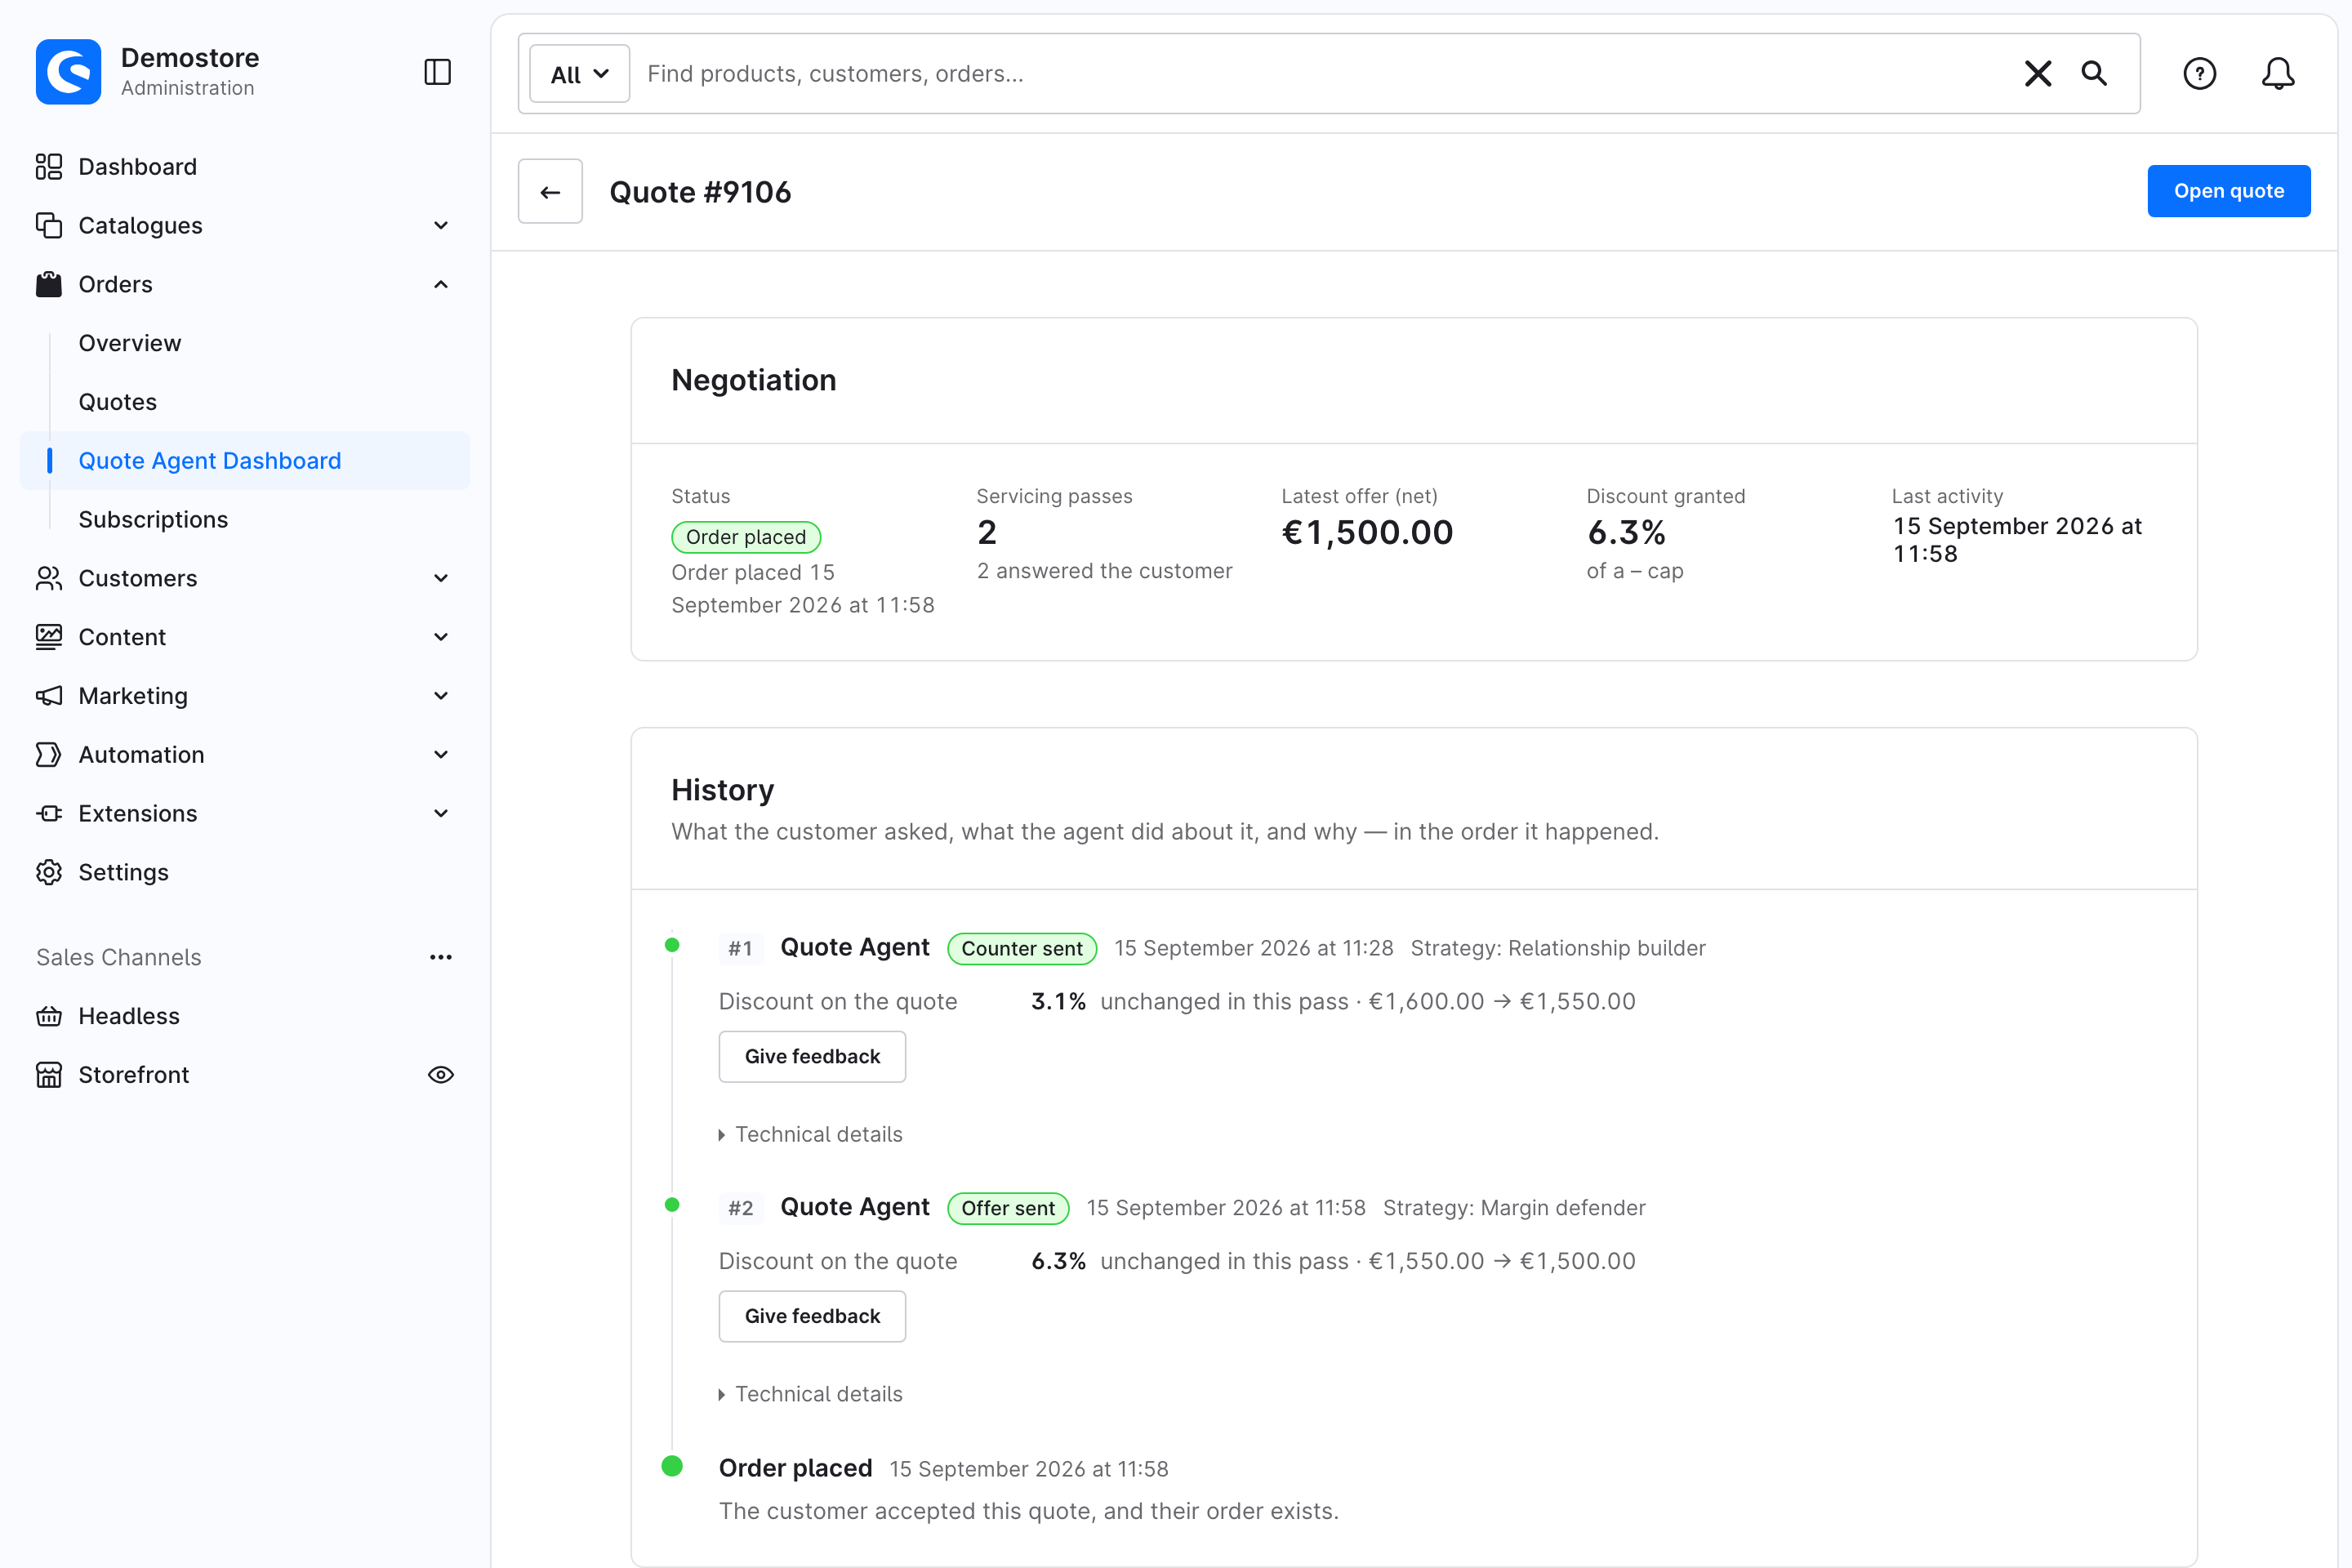Collapse the Orders menu chevron
This screenshot has height=1568, width=2352.
pos(441,284)
